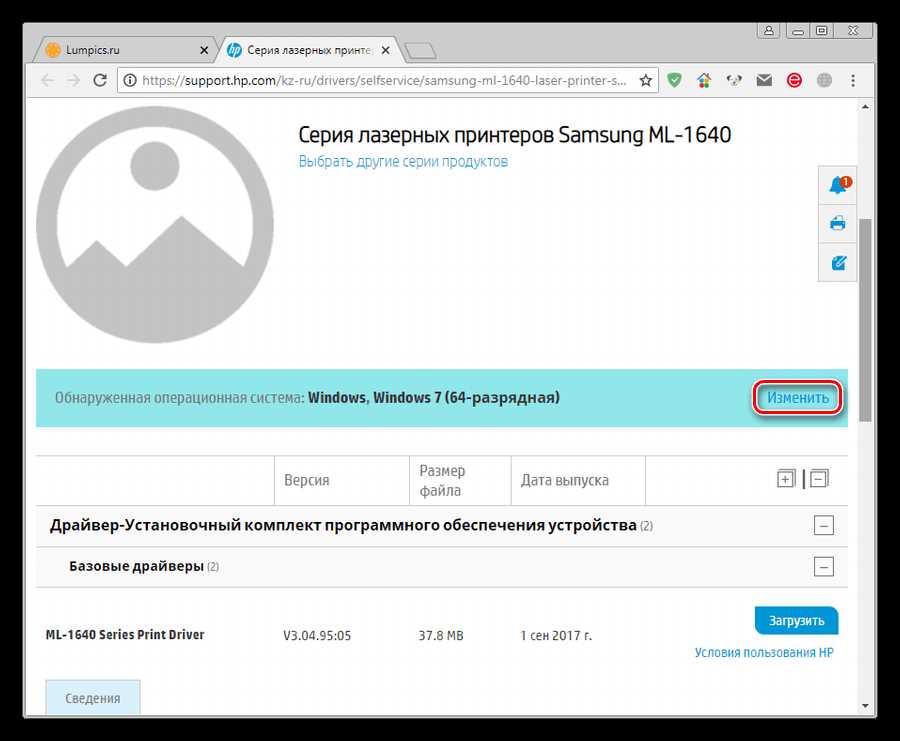
Task: Click the version value V3.04.95:05
Action: coord(317,635)
